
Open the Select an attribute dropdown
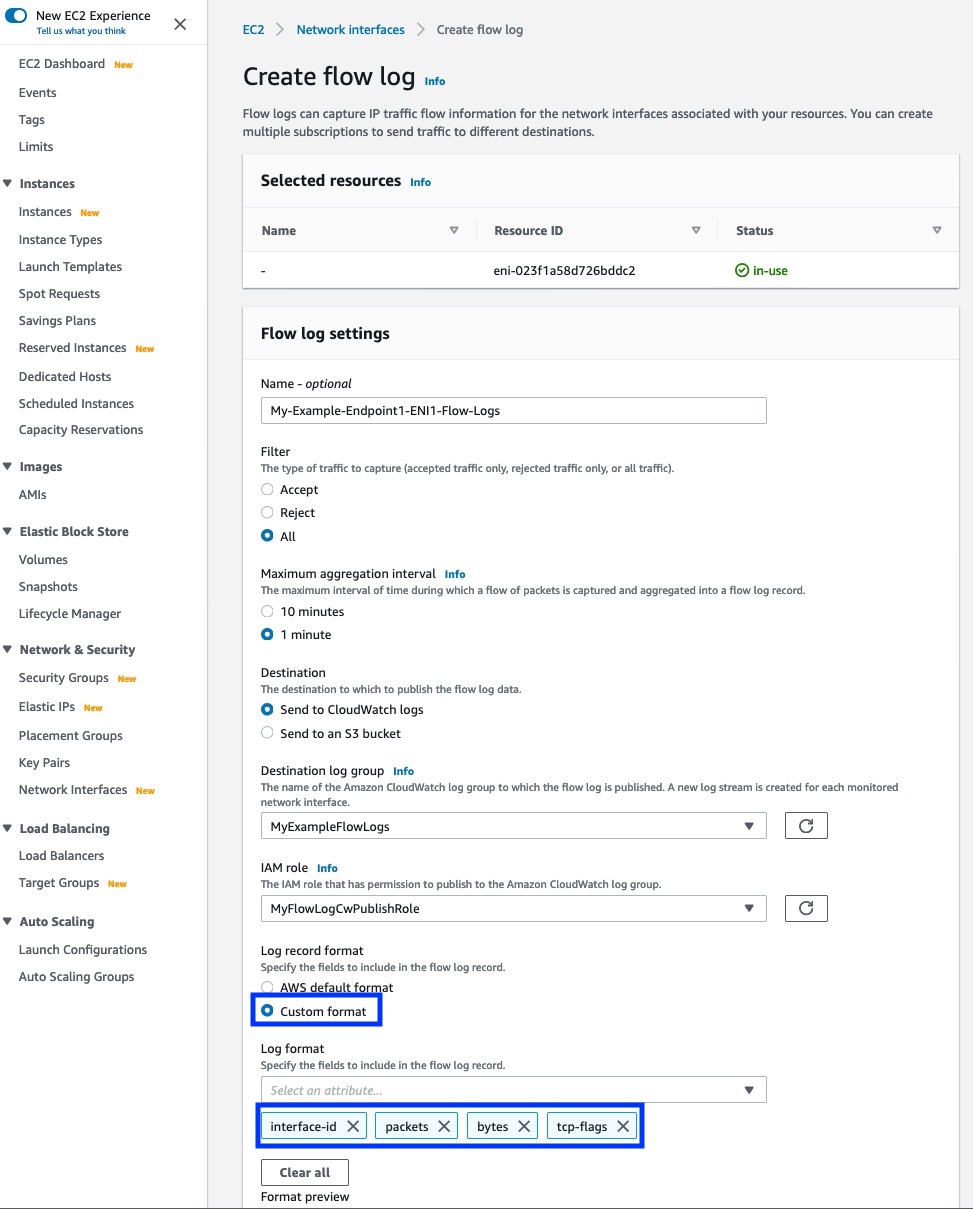point(513,1090)
